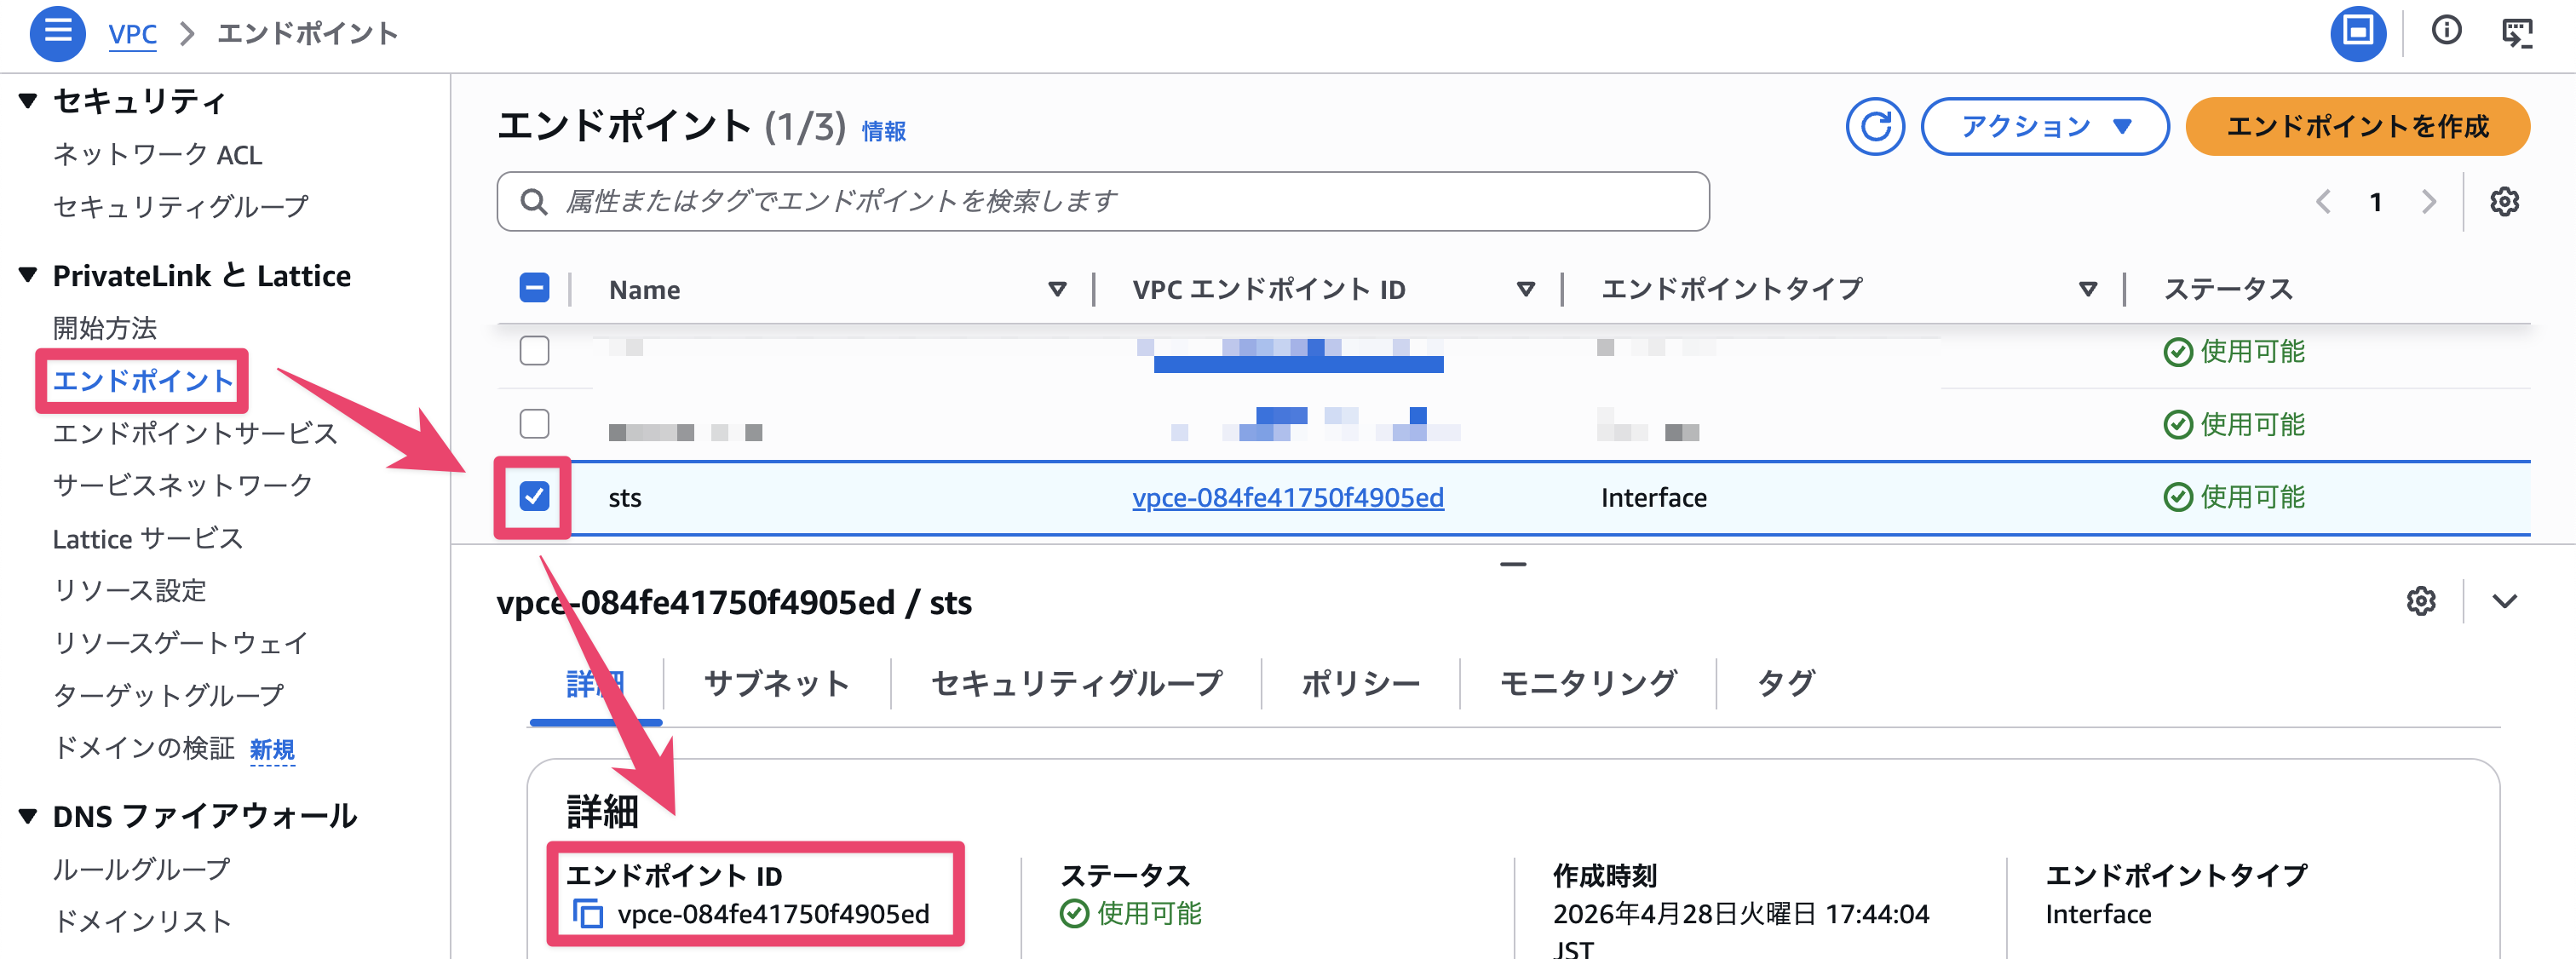This screenshot has width=2576, height=959.
Task: Sort the Name column with its arrow
Action: 1058,289
